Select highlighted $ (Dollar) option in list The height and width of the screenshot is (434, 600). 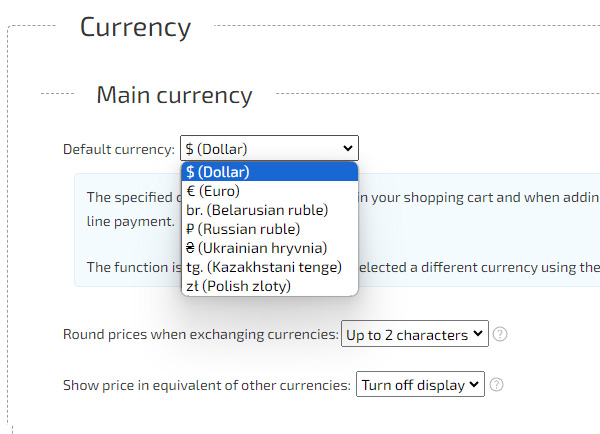click(x=268, y=171)
